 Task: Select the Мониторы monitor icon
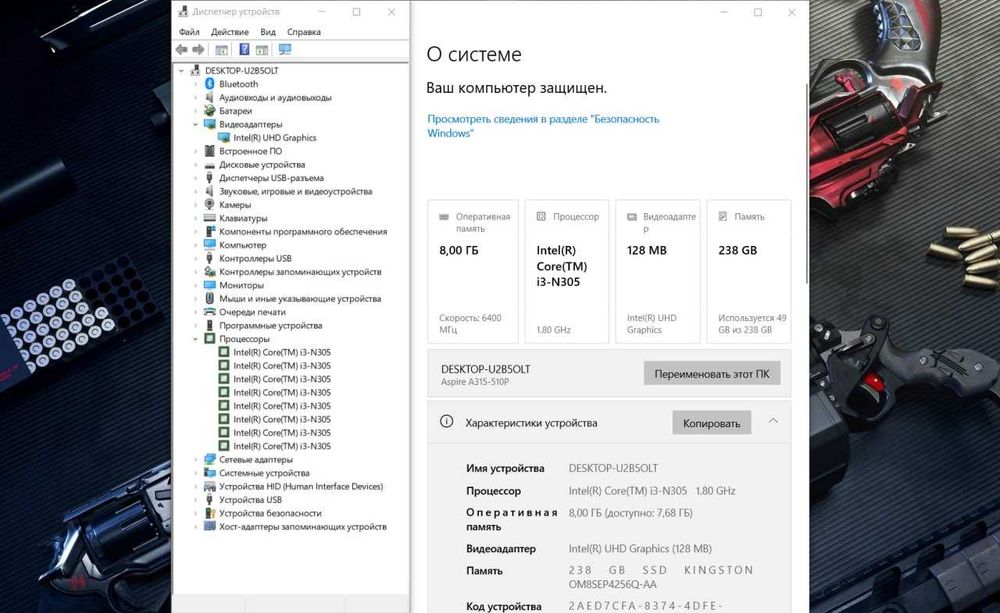pos(210,284)
